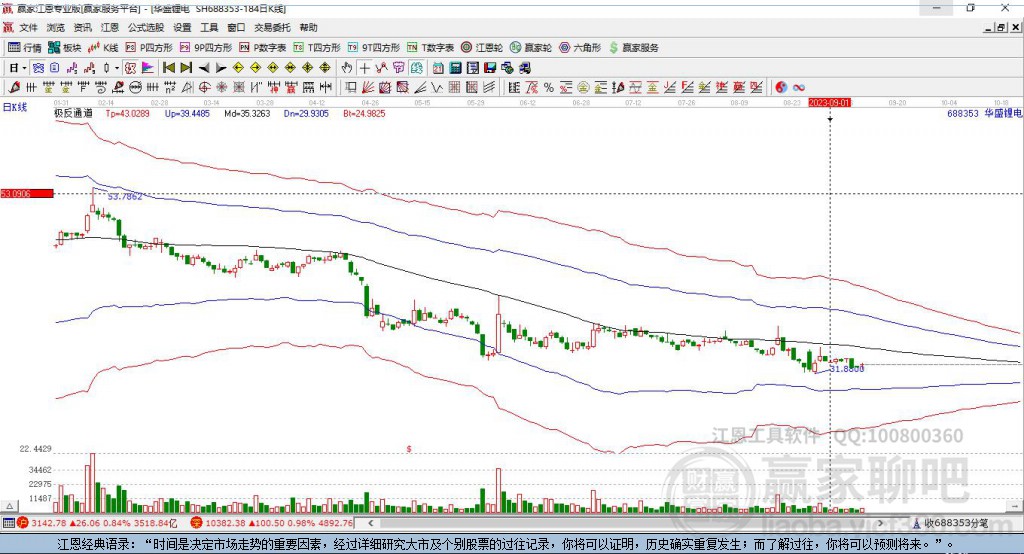The image size is (1024, 554).
Task: Open the calendar icon in toolbar
Action: pyautogui.click(x=438, y=68)
